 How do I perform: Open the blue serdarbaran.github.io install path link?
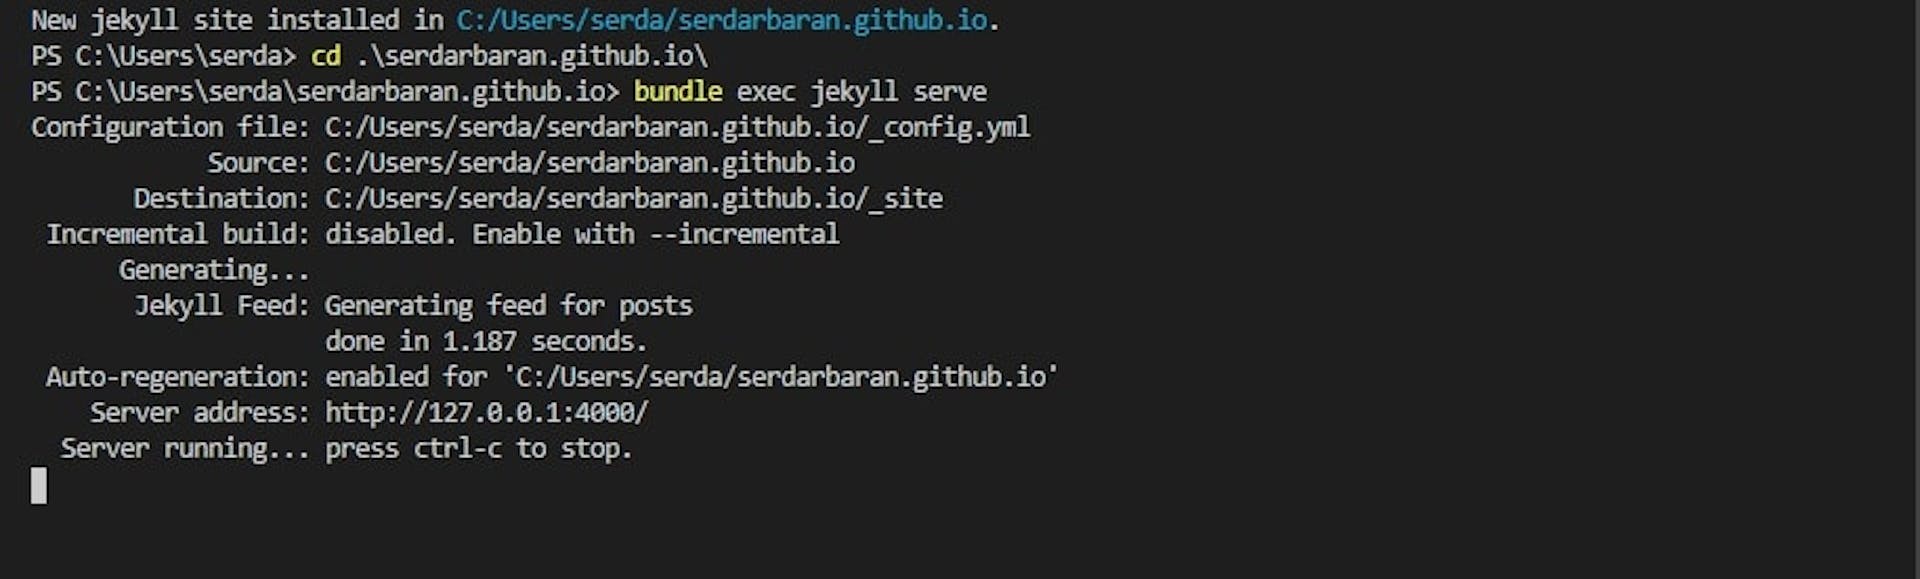722,20
